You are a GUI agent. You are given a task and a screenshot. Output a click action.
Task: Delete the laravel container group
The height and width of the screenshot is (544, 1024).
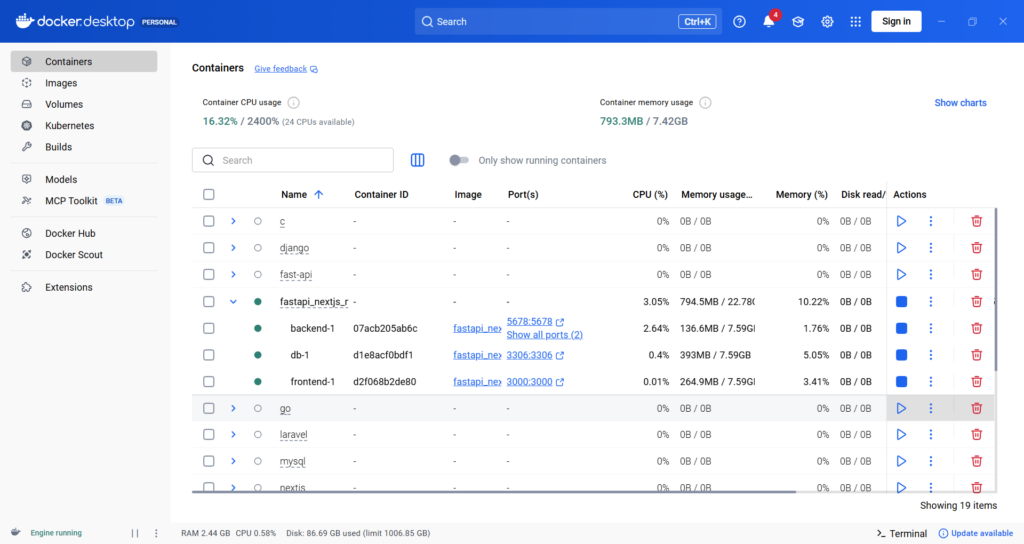976,435
